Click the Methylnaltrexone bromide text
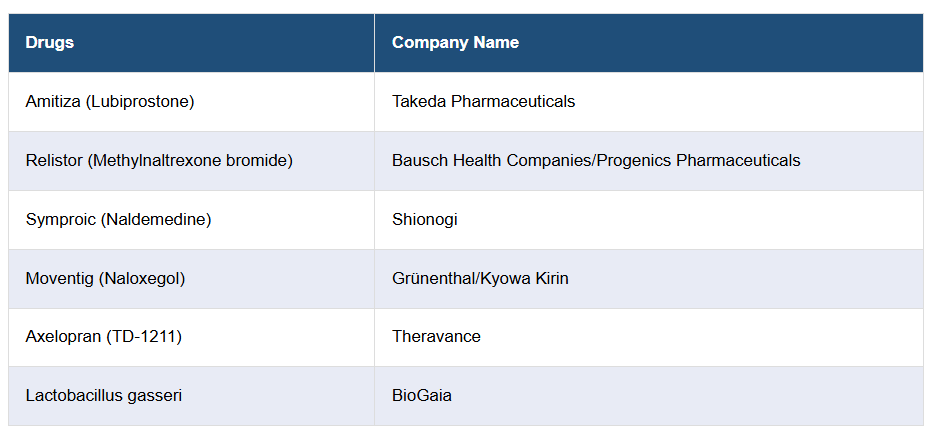The height and width of the screenshot is (429, 930). pyautogui.click(x=188, y=161)
